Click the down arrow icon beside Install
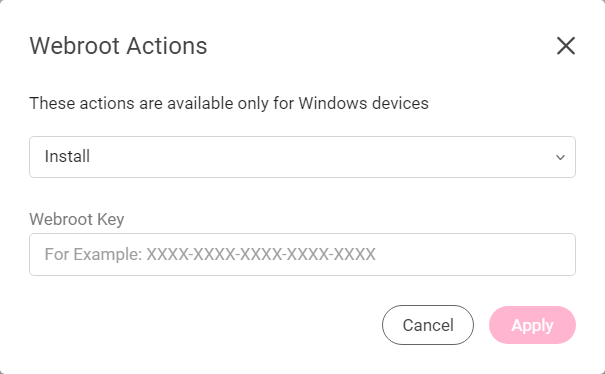This screenshot has height=374, width=605. pos(560,157)
